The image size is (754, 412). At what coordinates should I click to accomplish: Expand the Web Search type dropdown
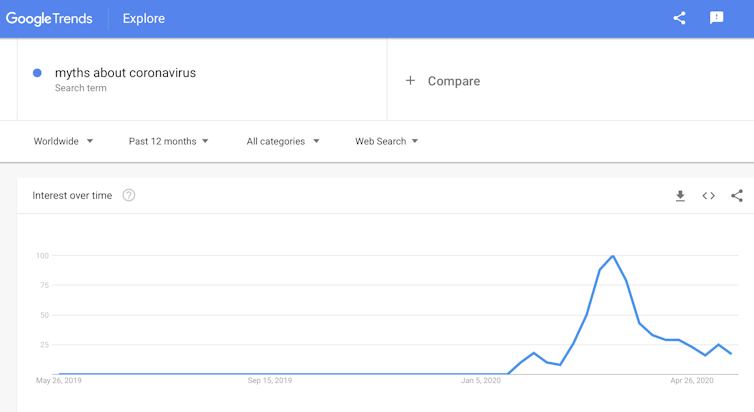(x=386, y=141)
